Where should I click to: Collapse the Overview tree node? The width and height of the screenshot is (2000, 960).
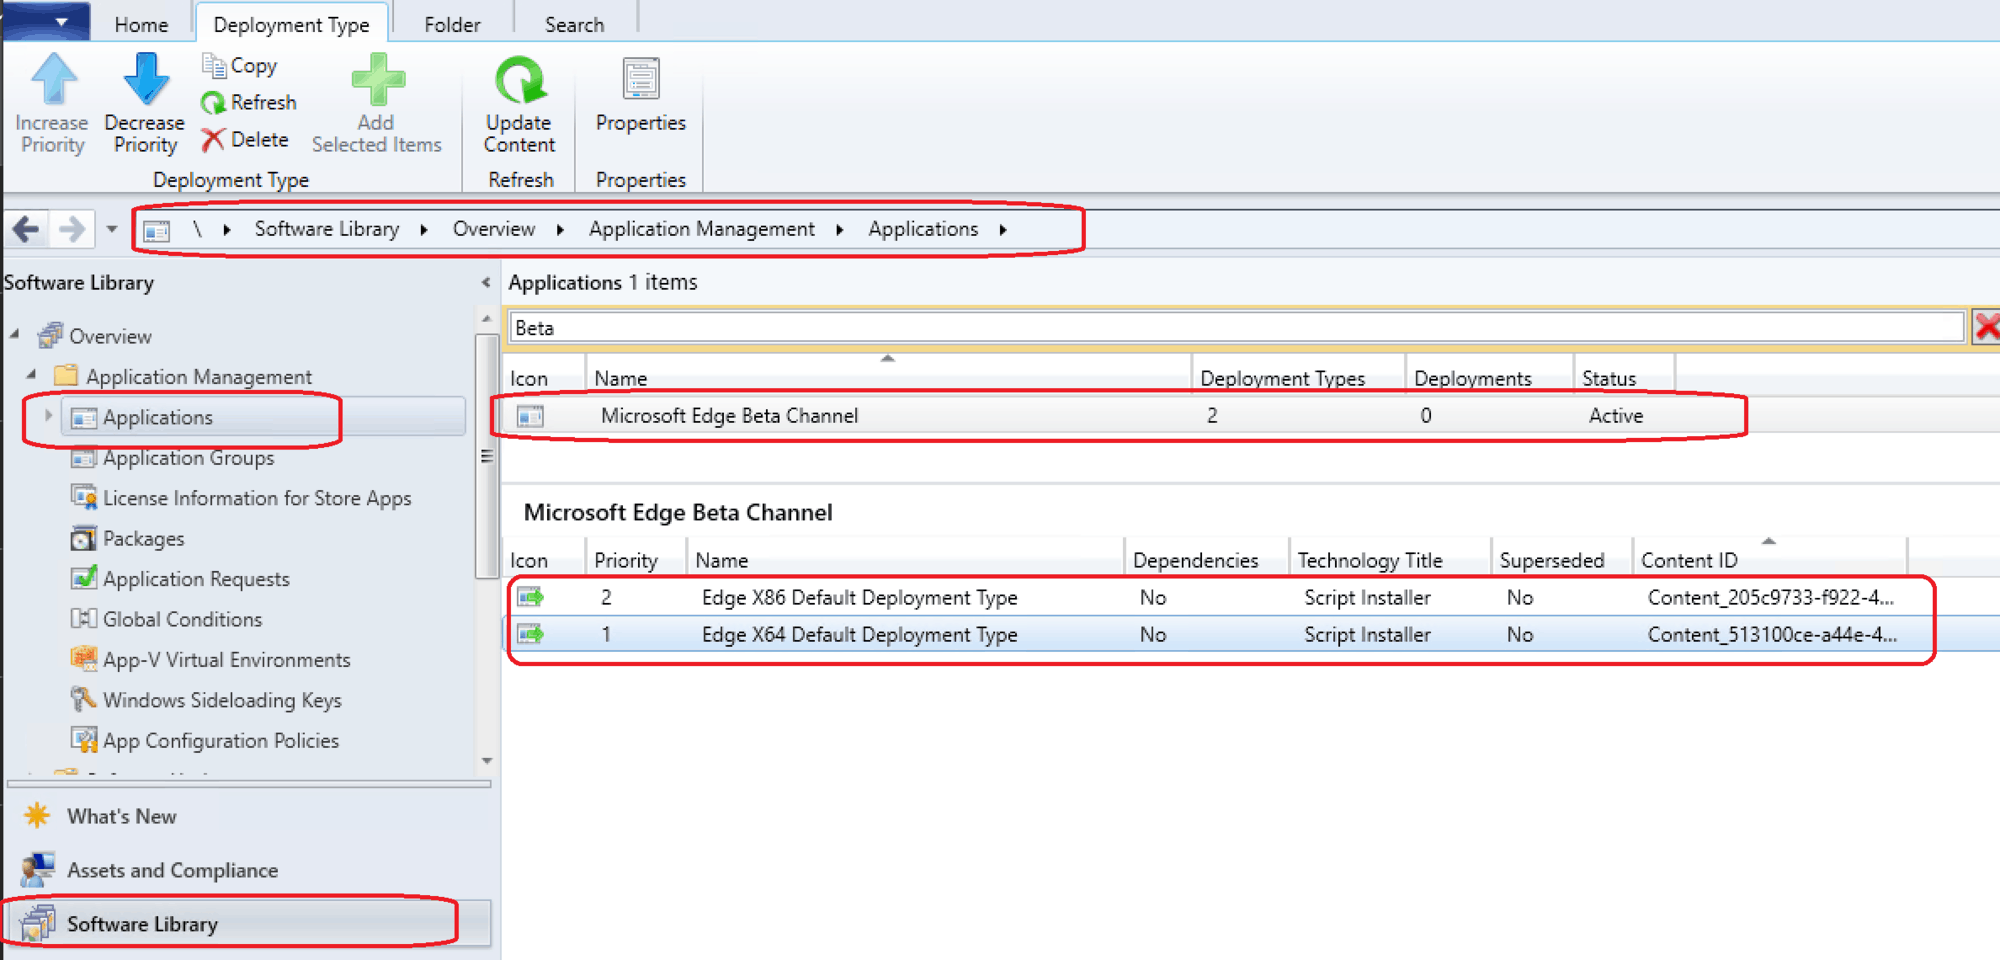pyautogui.click(x=15, y=334)
